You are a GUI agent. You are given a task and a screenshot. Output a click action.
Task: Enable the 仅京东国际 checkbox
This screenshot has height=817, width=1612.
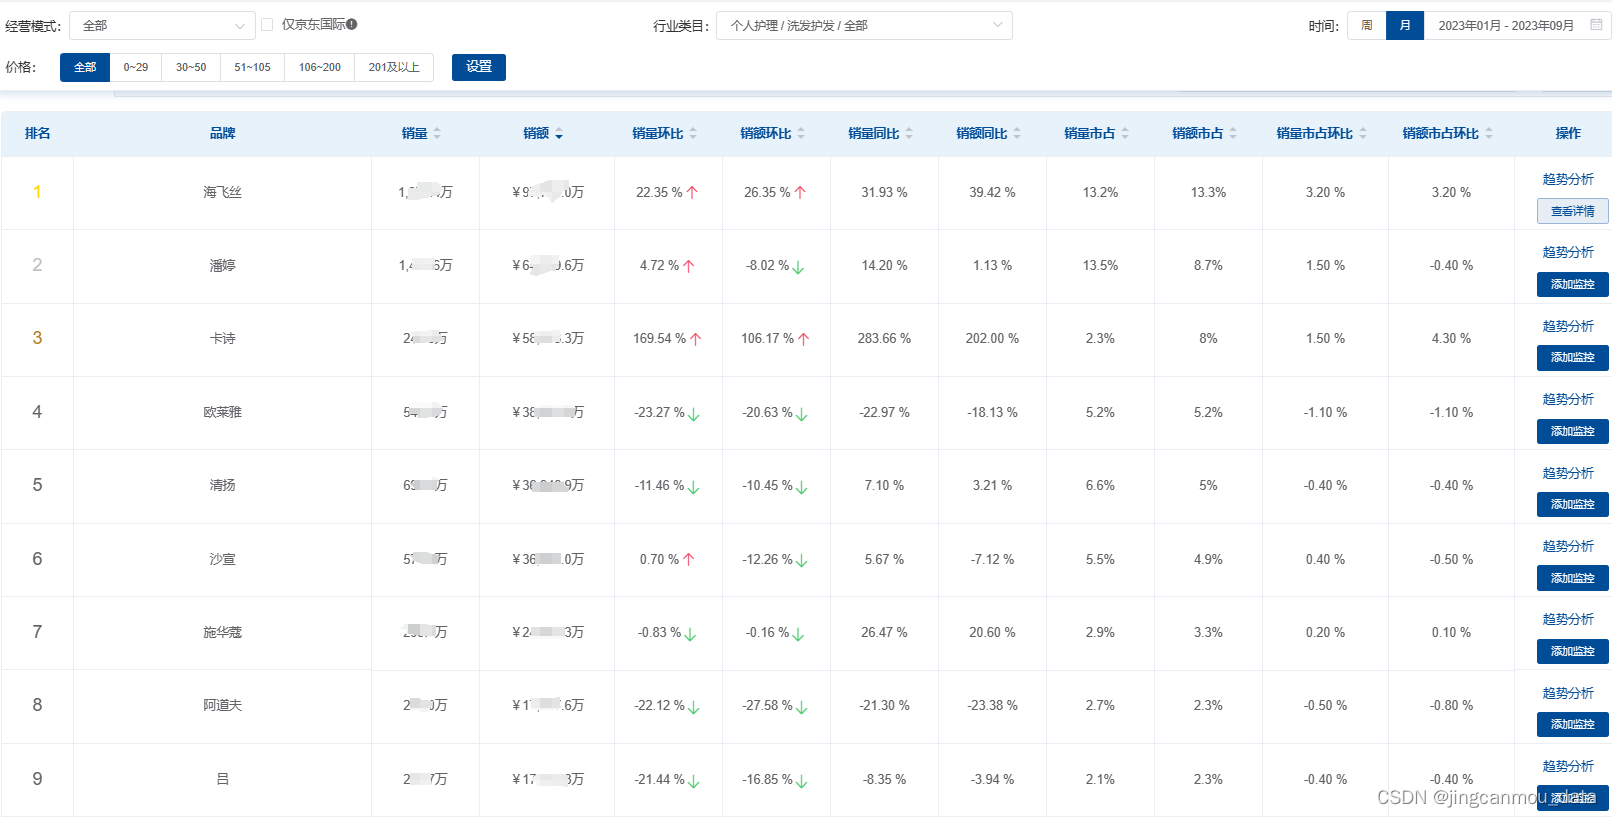click(x=267, y=24)
